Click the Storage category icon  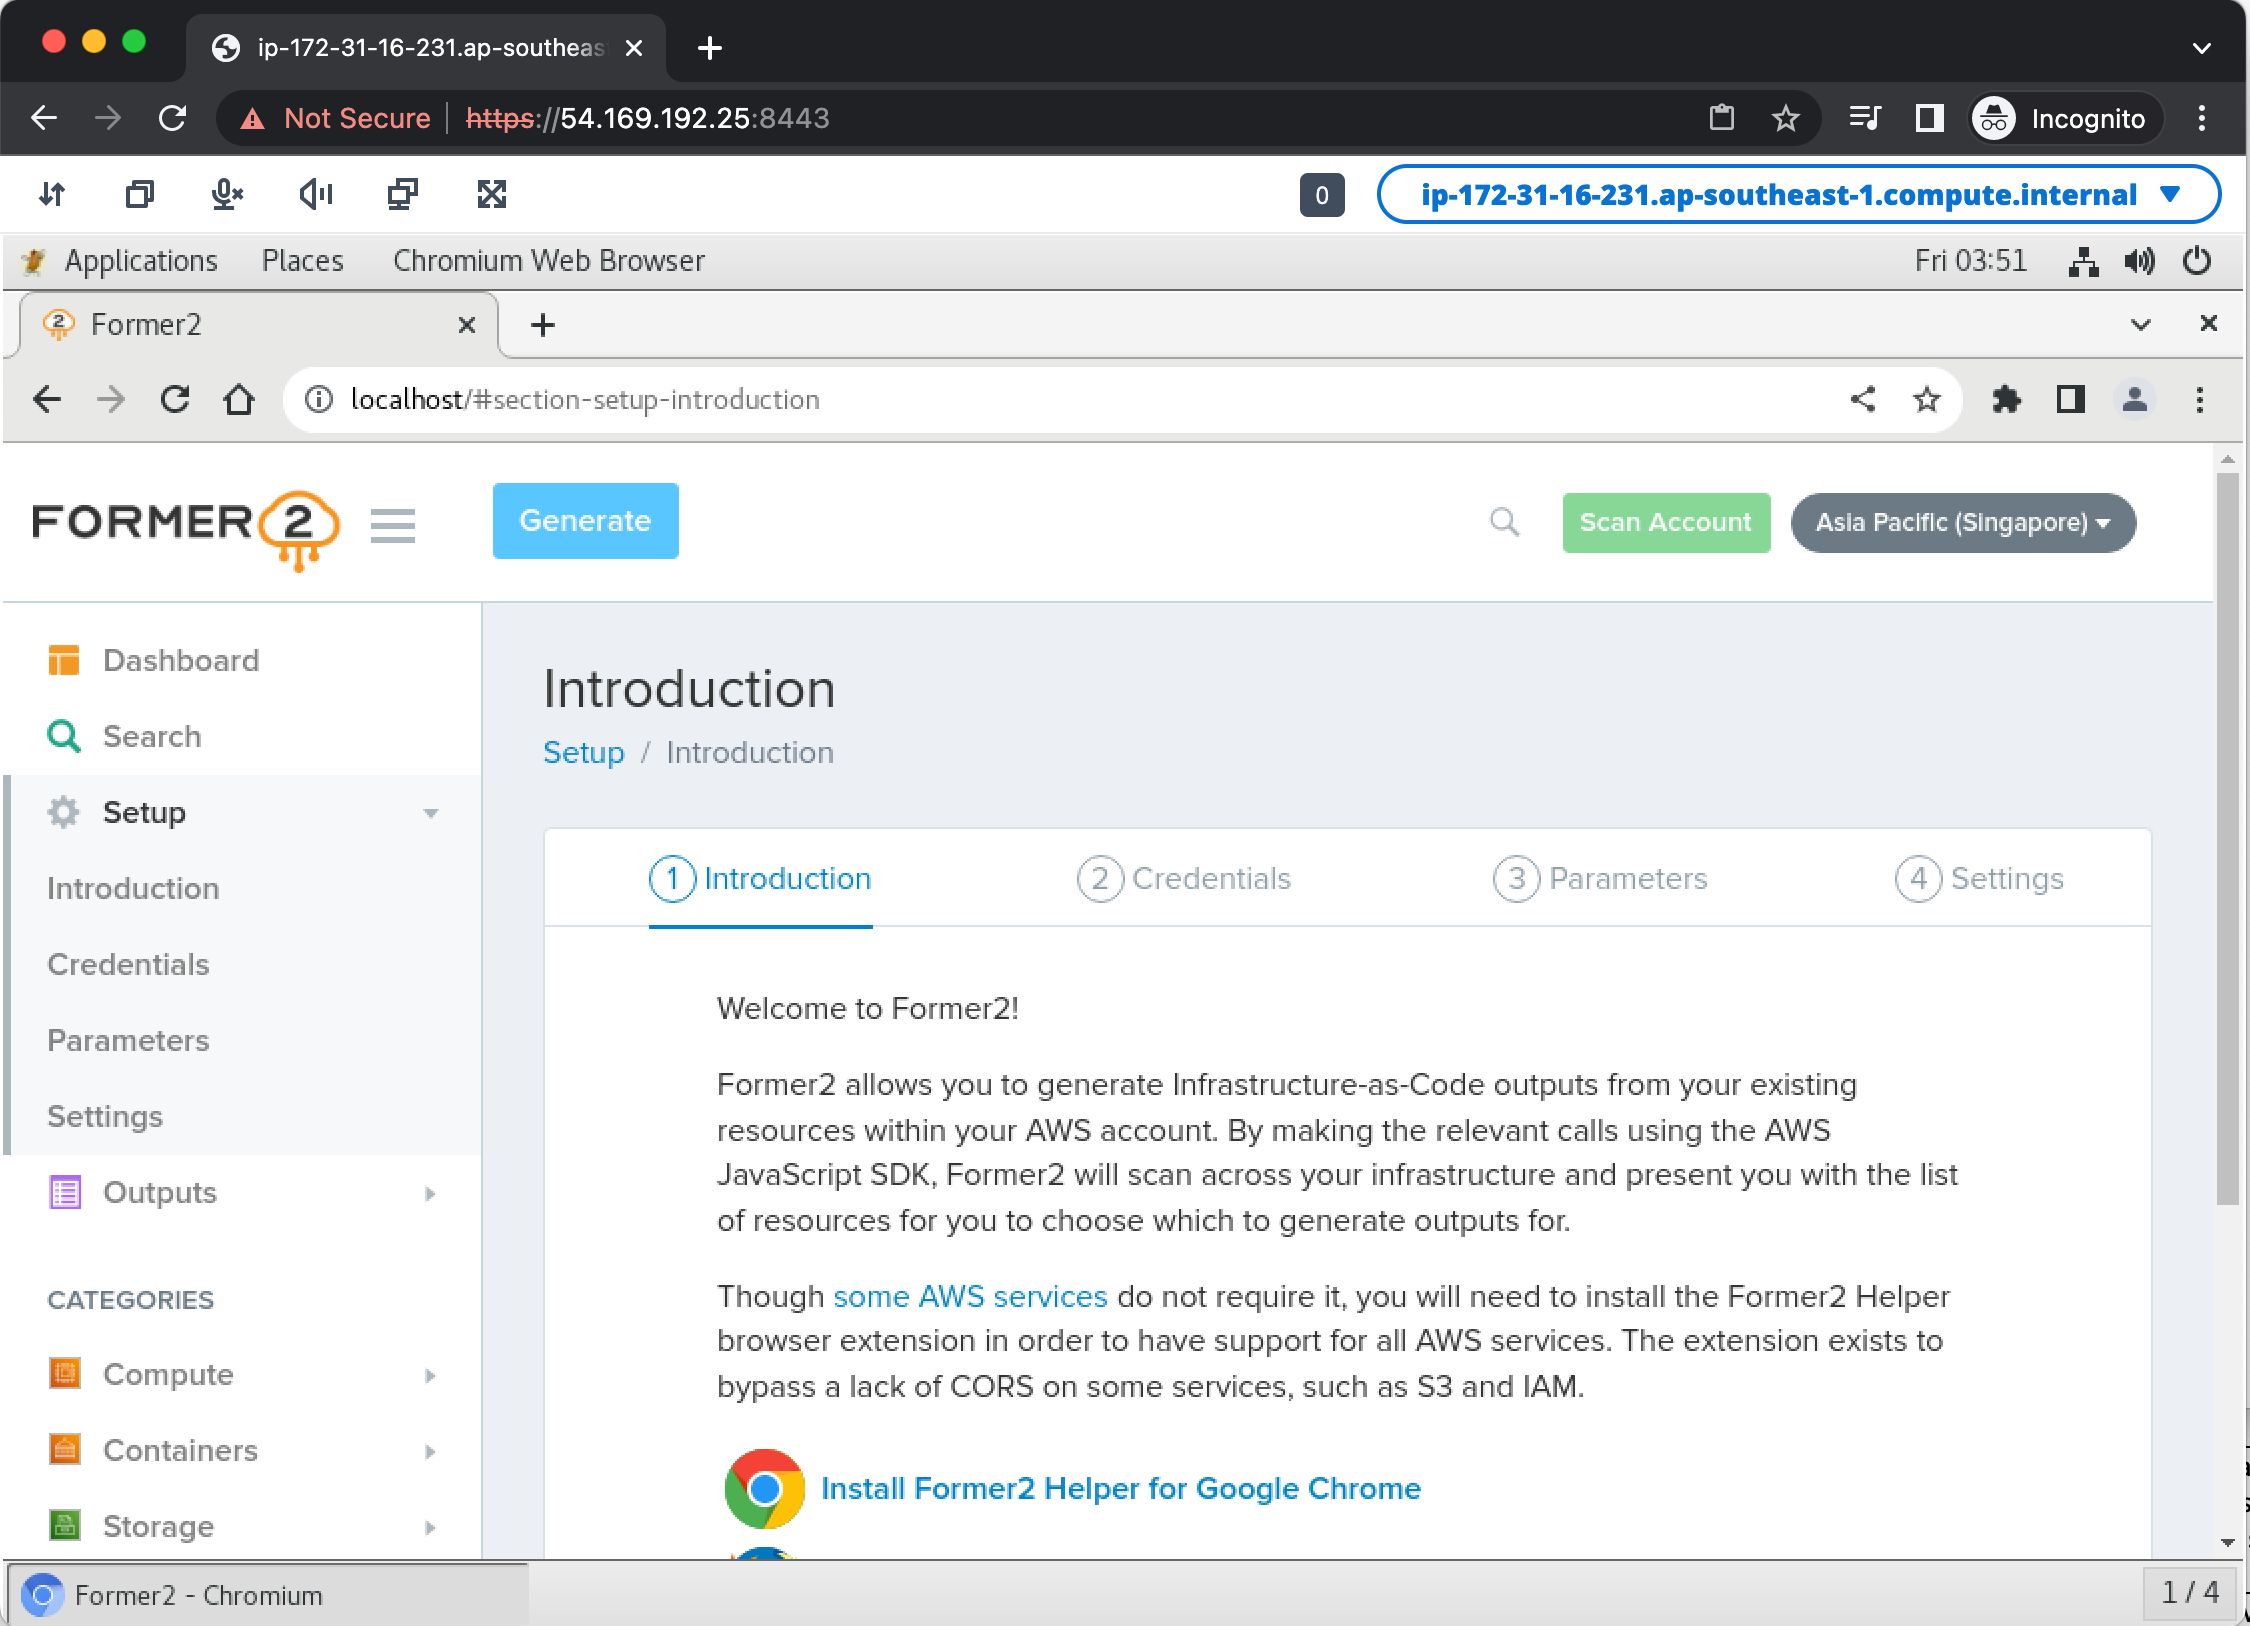(x=65, y=1526)
